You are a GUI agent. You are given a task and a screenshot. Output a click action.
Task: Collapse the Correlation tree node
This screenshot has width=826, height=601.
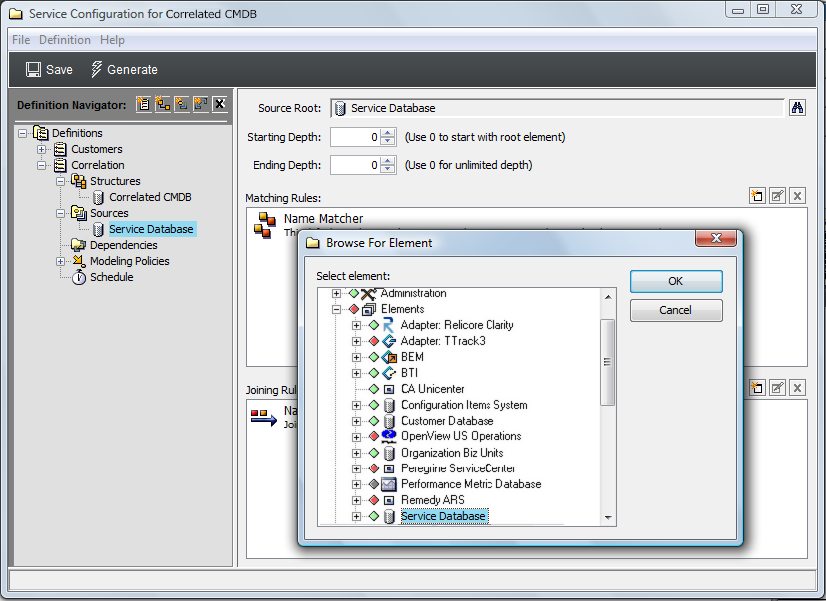(x=41, y=165)
